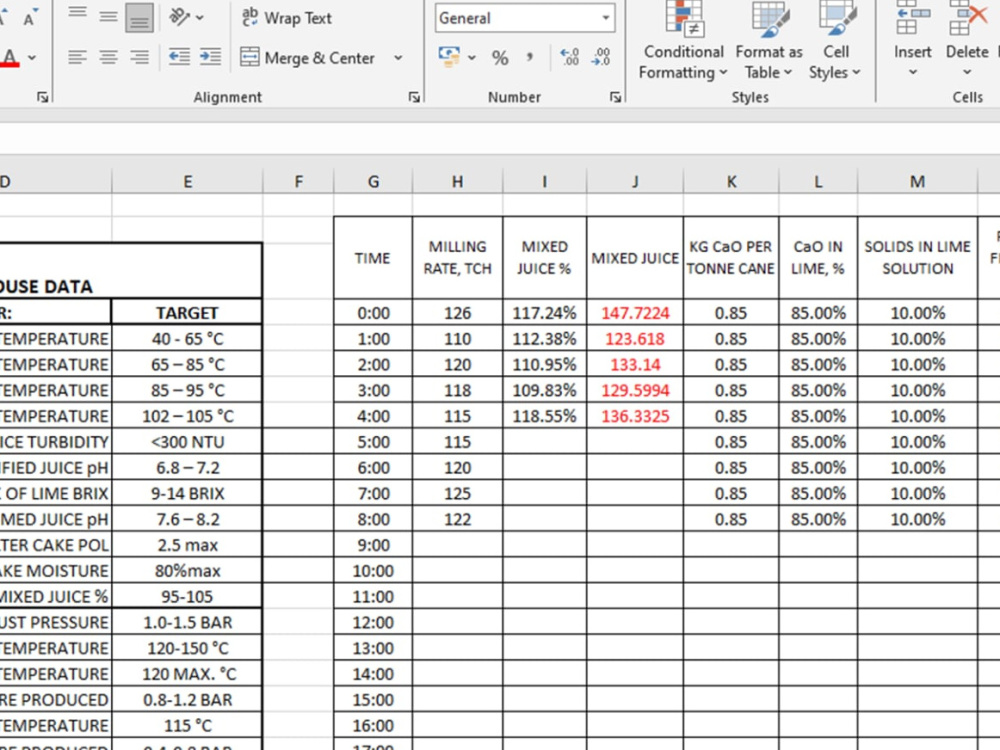Click Center horizontal alignment icon
1000x750 pixels.
pos(108,58)
